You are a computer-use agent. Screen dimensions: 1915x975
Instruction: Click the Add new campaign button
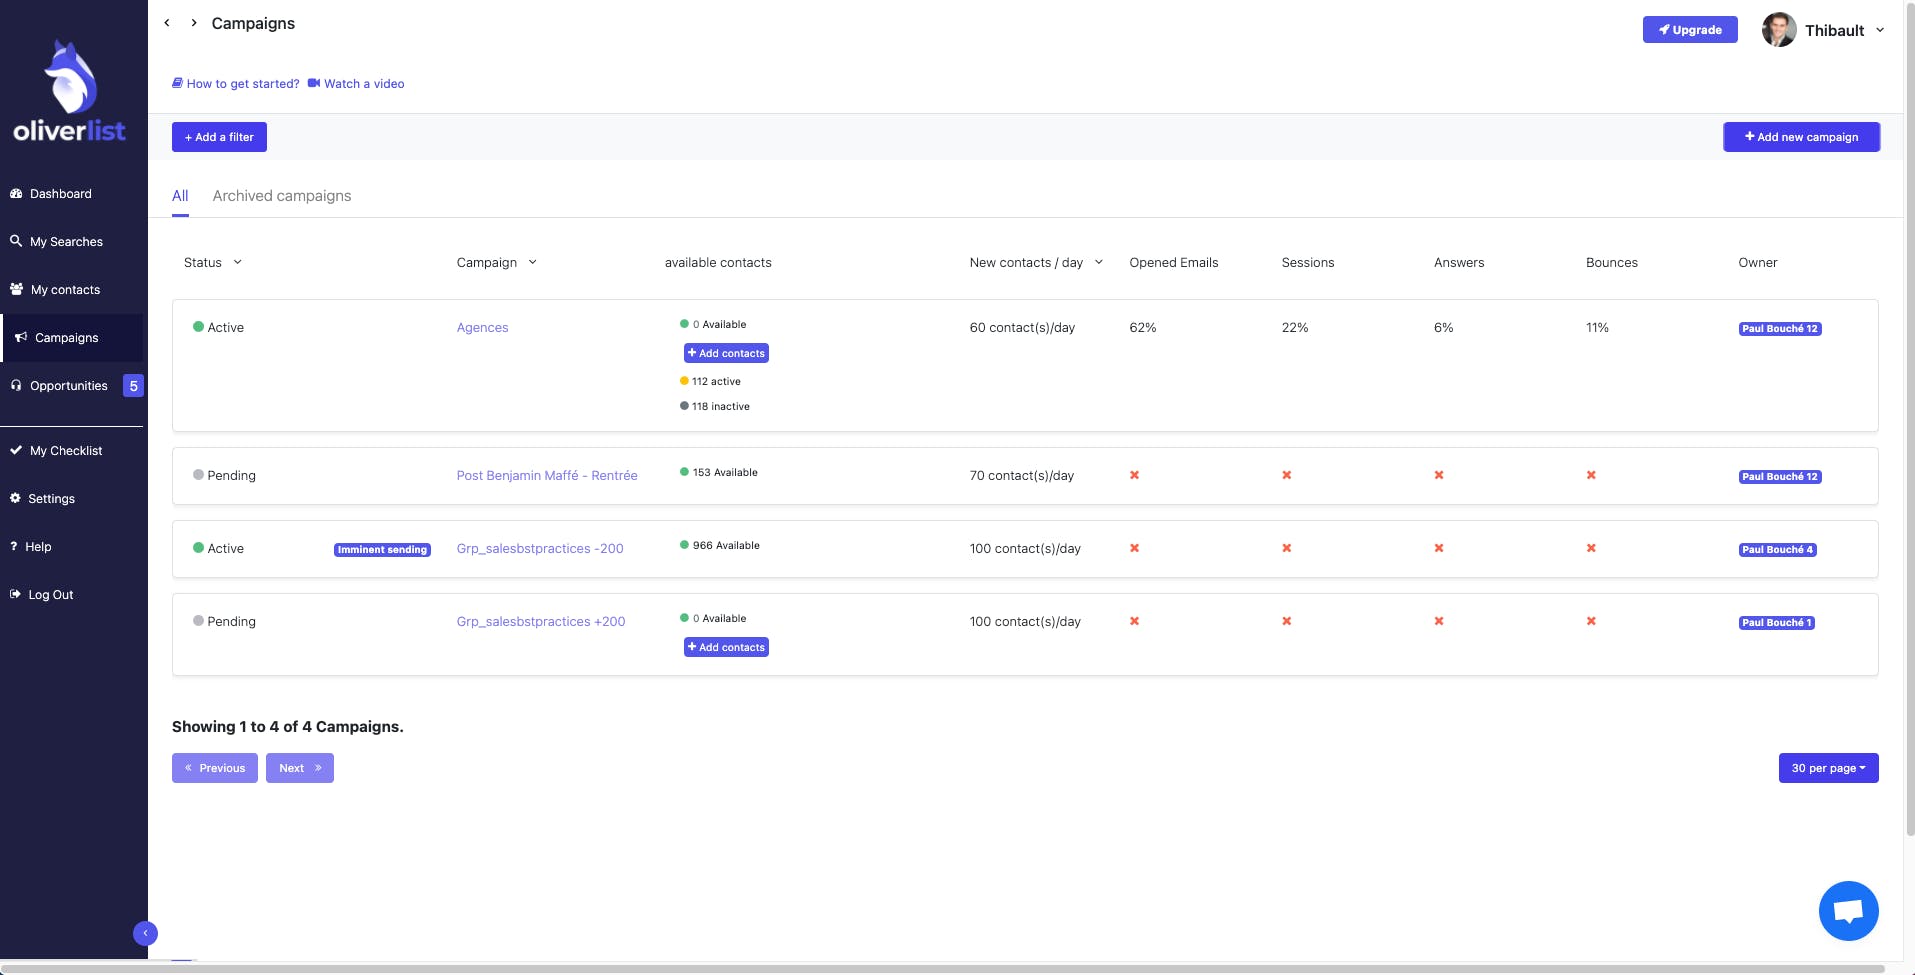tap(1801, 137)
